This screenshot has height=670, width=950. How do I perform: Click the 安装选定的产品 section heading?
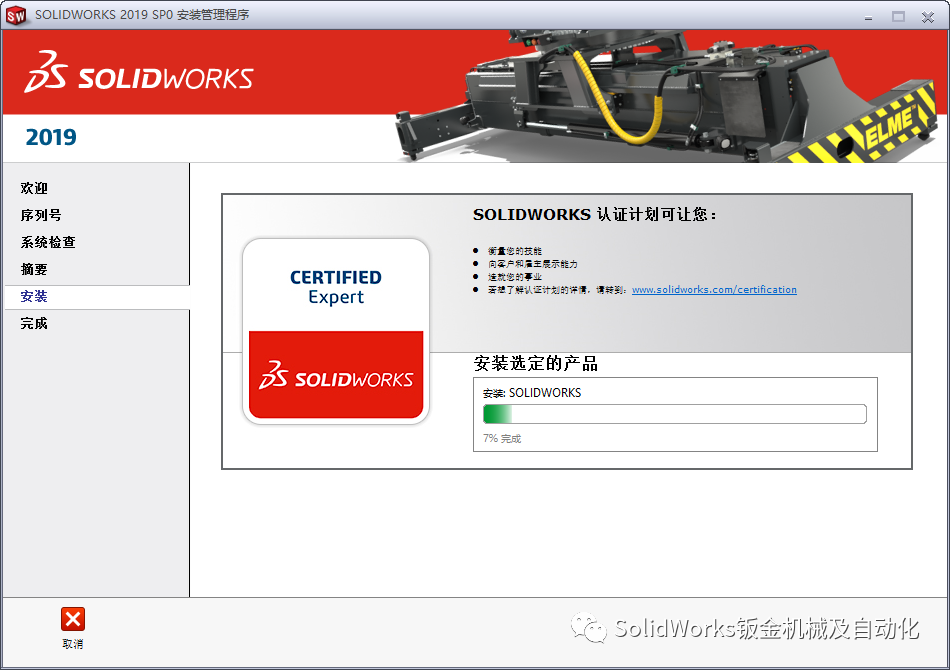click(x=536, y=364)
